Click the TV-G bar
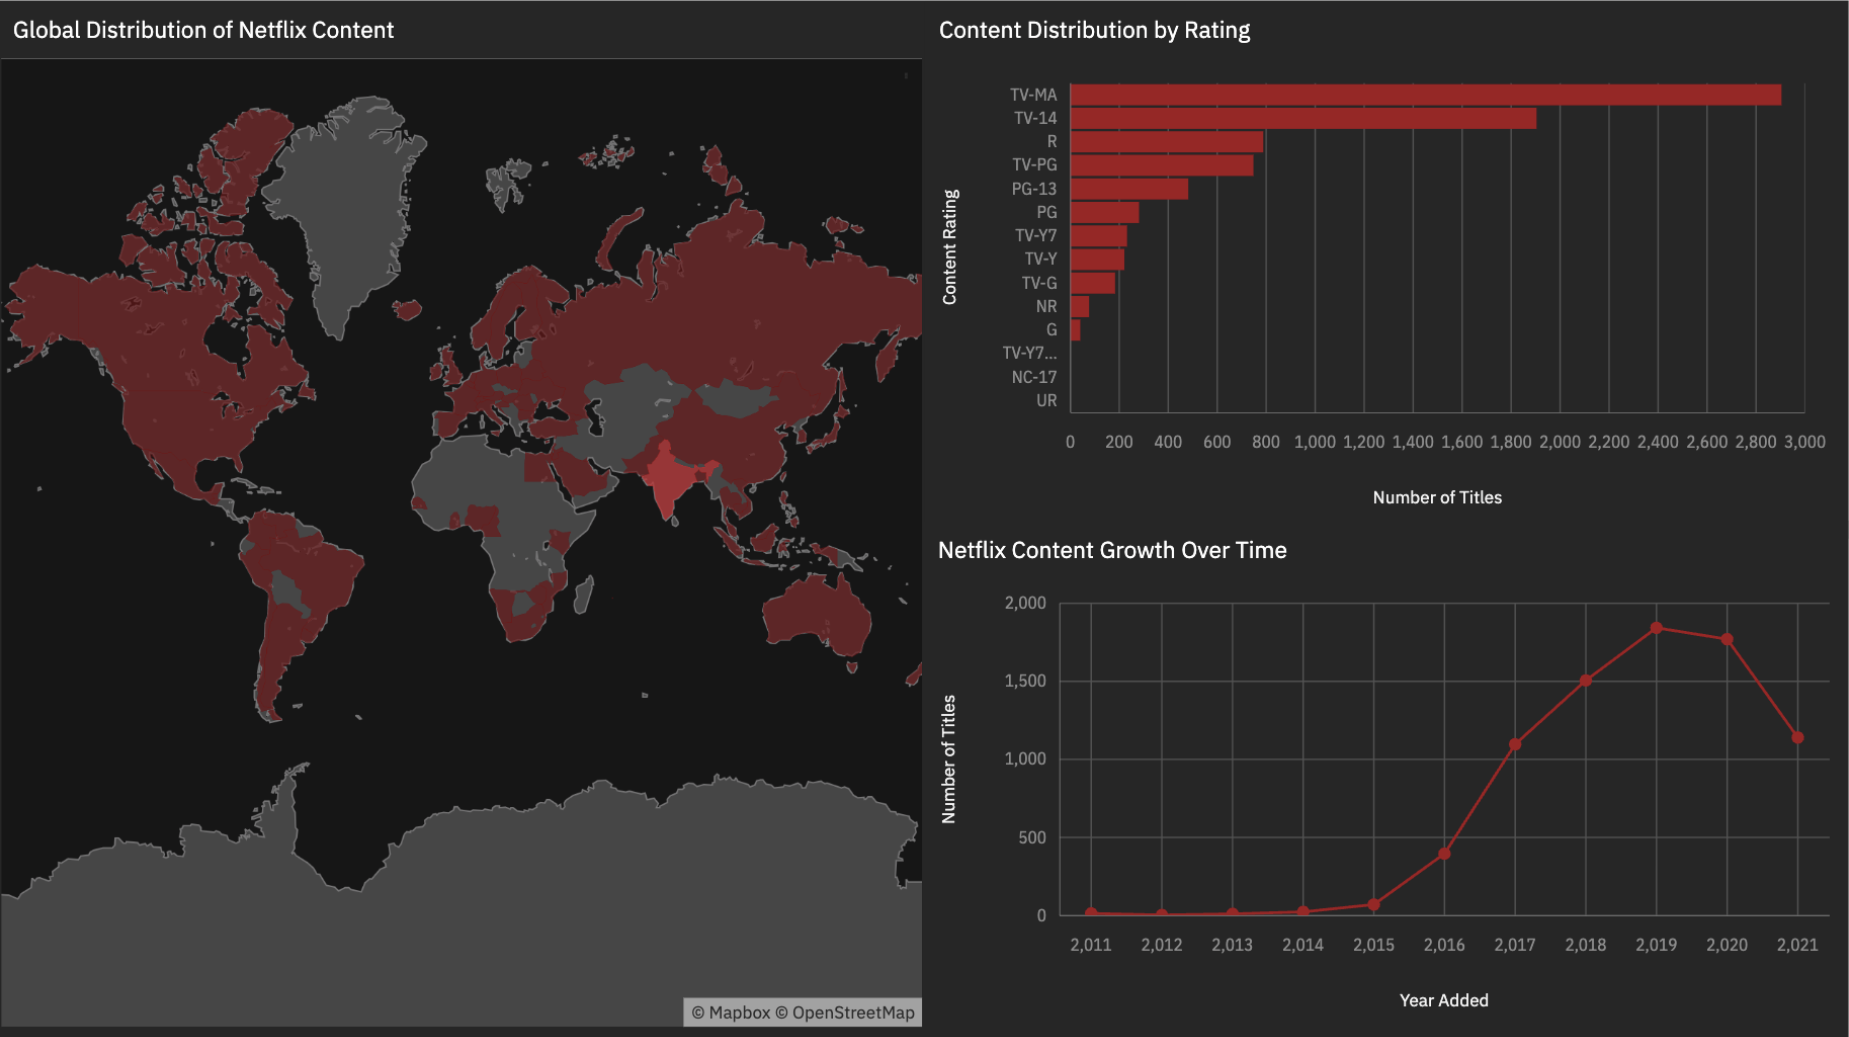Viewport: 1849px width, 1037px height. click(x=1093, y=283)
